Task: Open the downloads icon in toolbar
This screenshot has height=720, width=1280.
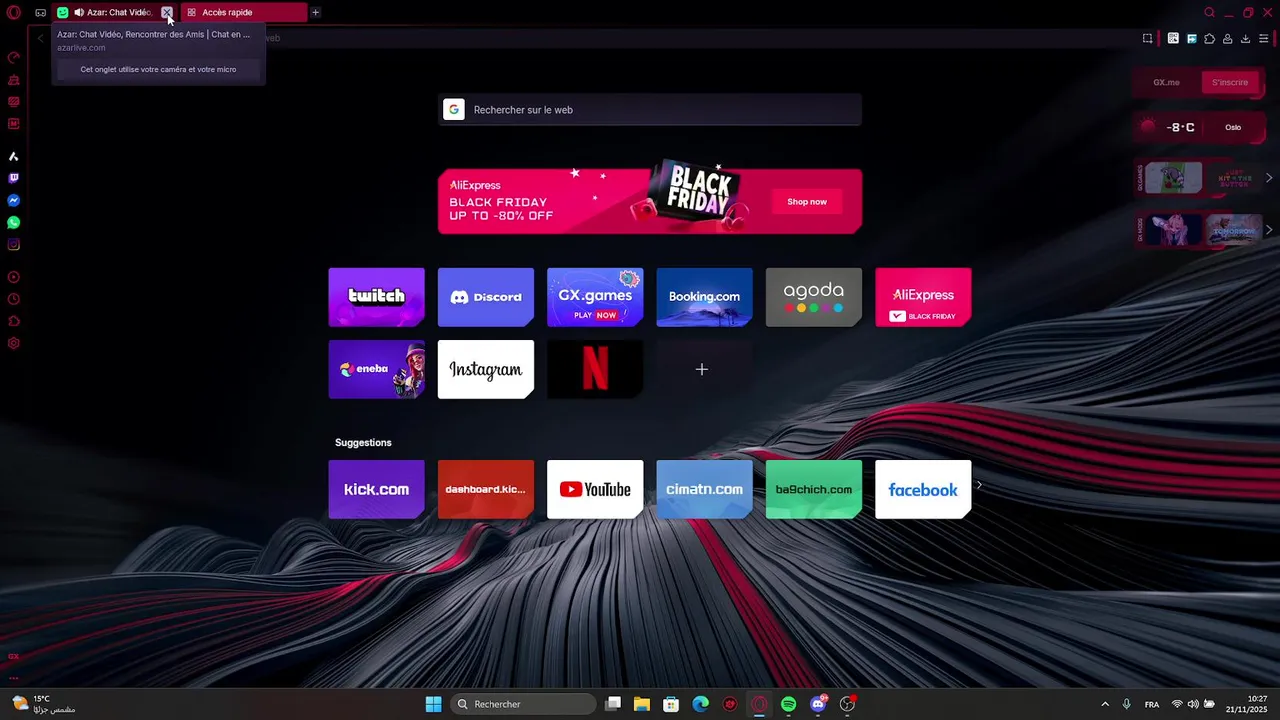Action: coord(1245,39)
